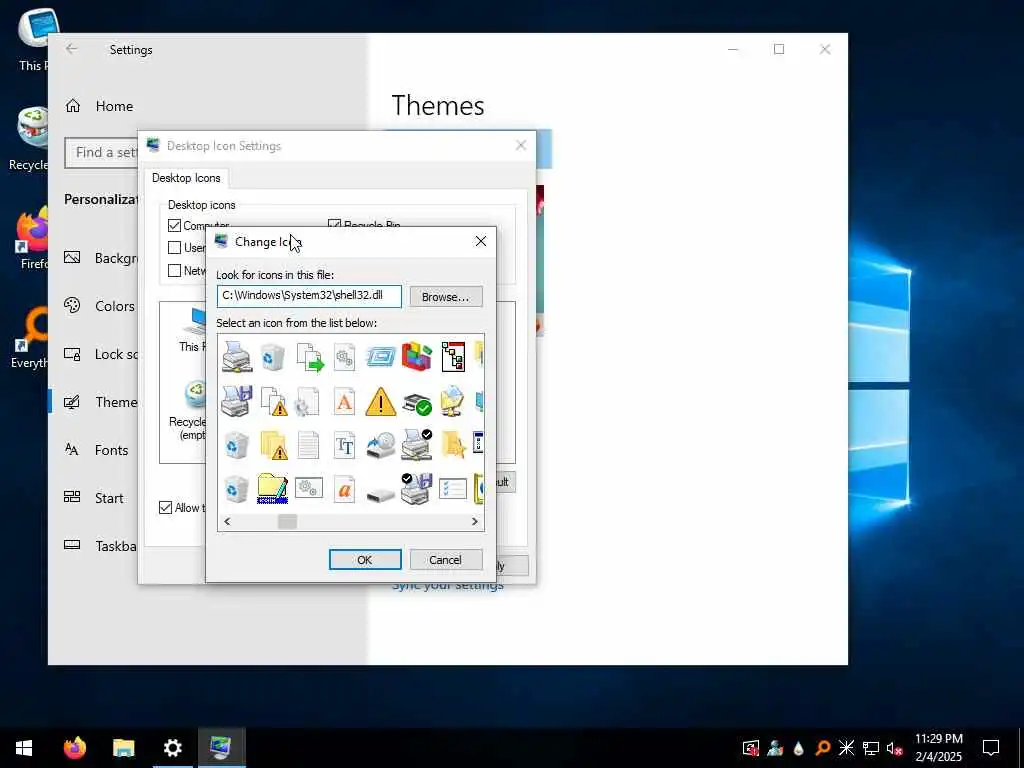Launch Firefox from the taskbar

[x=74, y=748]
